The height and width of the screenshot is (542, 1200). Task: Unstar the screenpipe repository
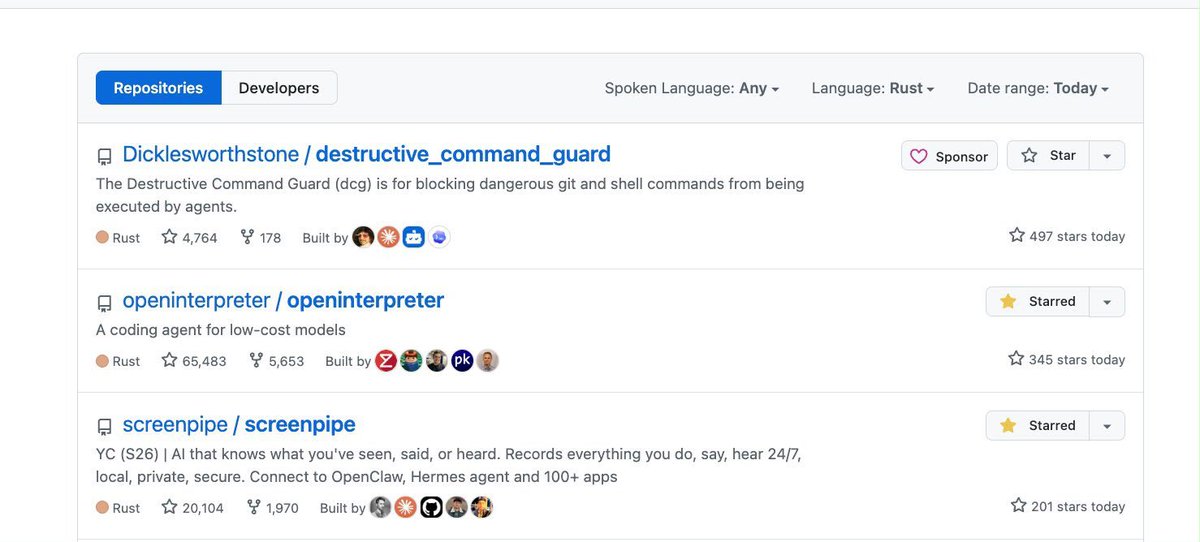[x=1038, y=426]
